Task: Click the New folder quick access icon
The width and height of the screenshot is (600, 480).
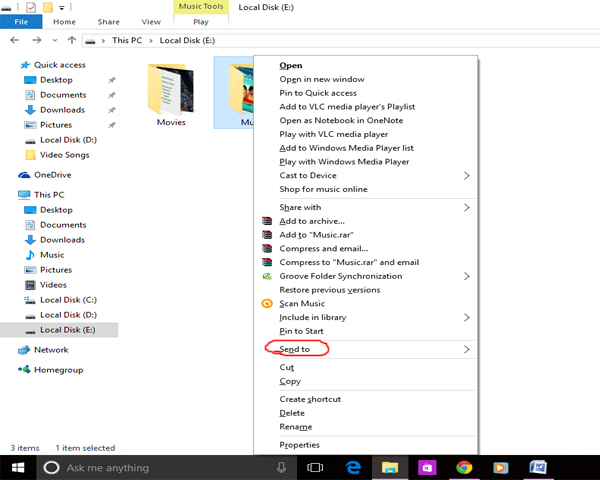Action: point(47,7)
